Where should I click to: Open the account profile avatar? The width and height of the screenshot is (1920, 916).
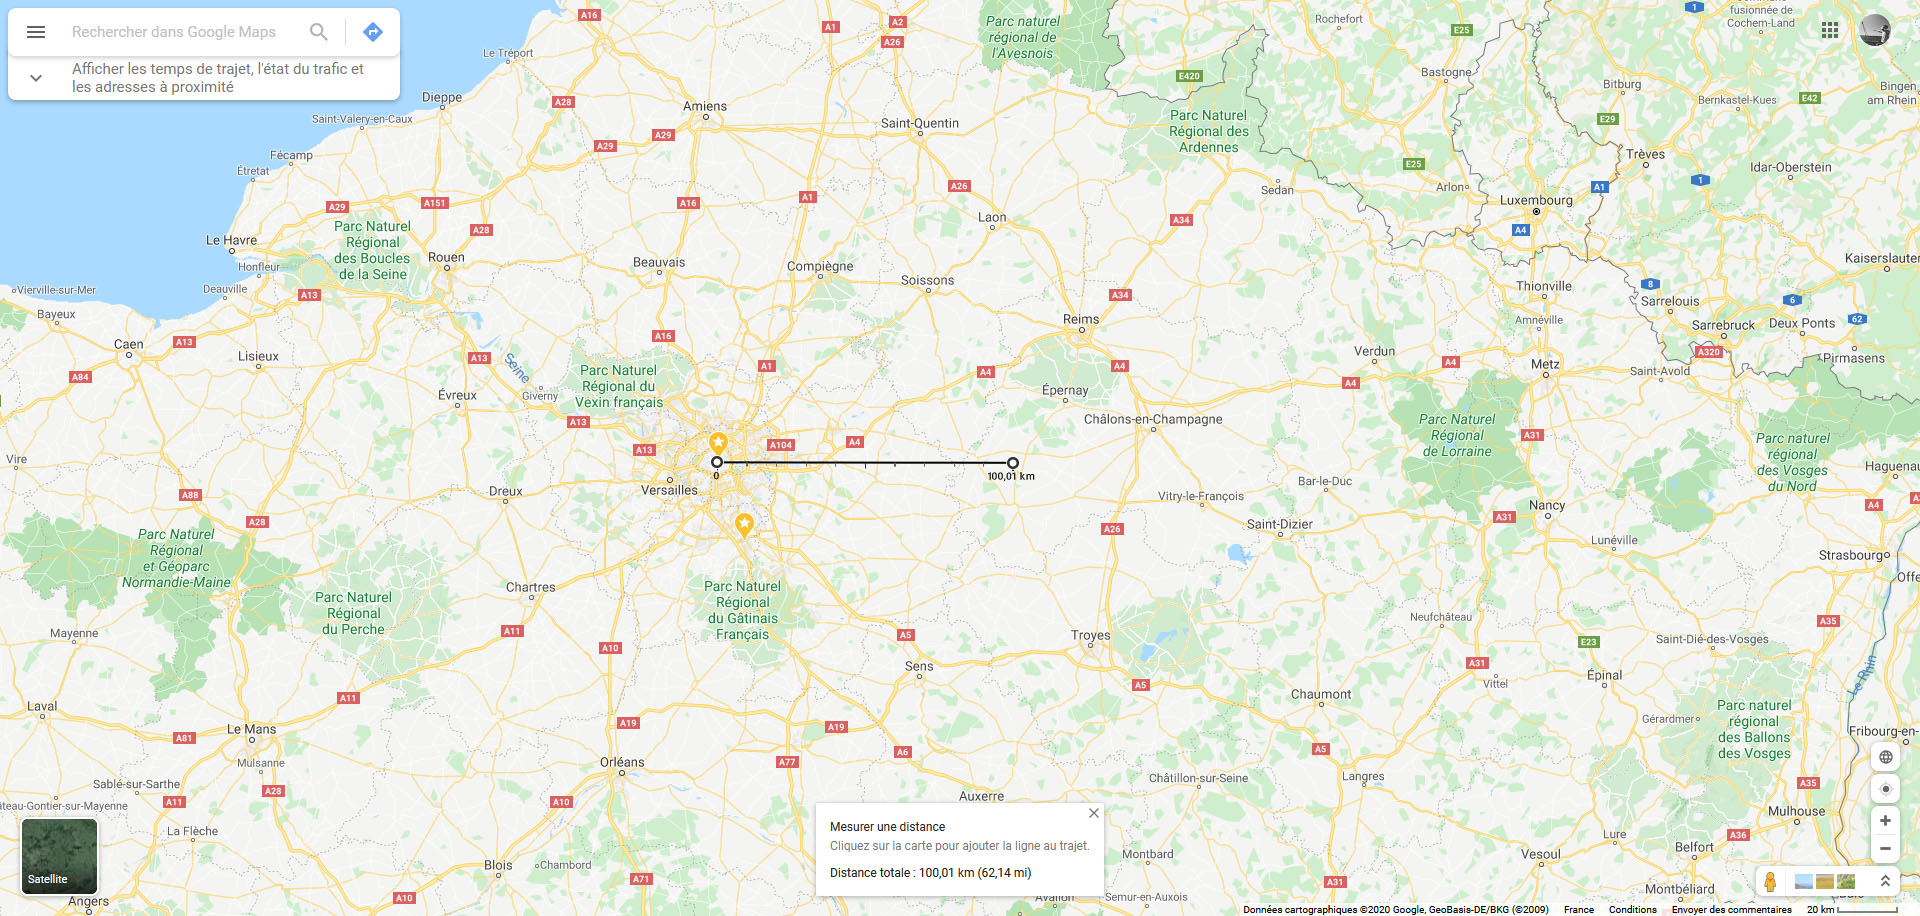point(1875,30)
